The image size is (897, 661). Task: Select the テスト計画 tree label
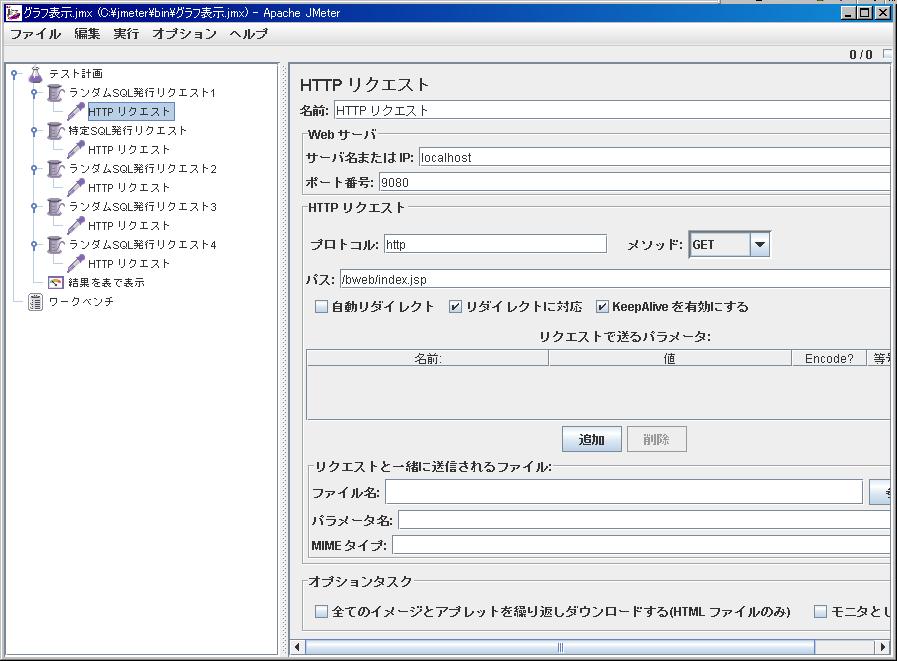(x=76, y=74)
